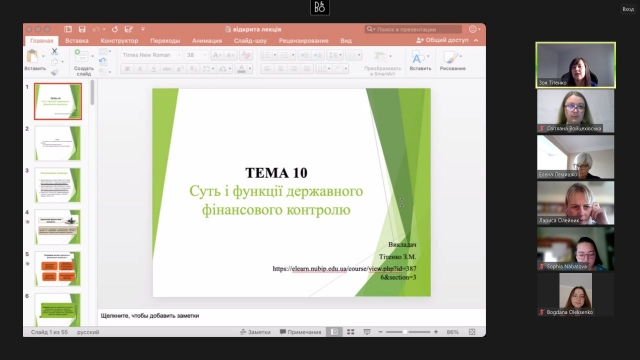Click the B&O icon at top center

coord(320,7)
